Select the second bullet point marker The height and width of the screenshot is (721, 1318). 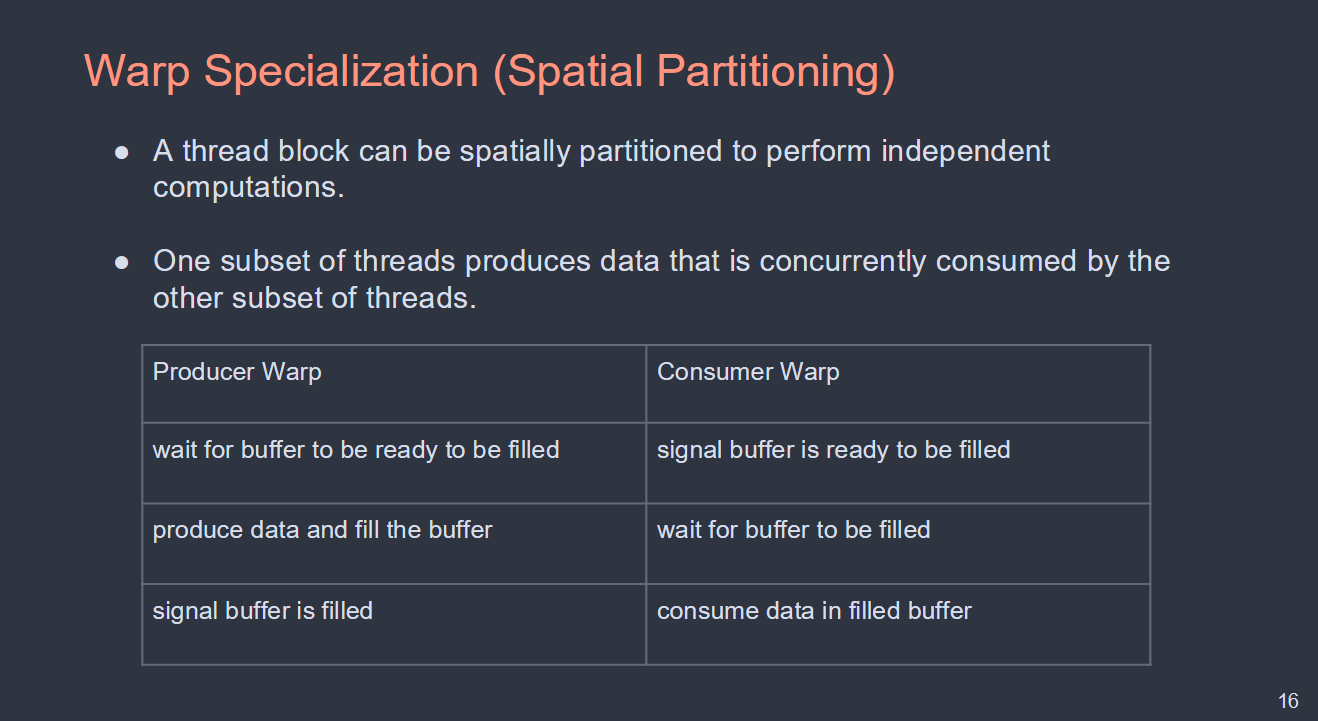pyautogui.click(x=122, y=263)
